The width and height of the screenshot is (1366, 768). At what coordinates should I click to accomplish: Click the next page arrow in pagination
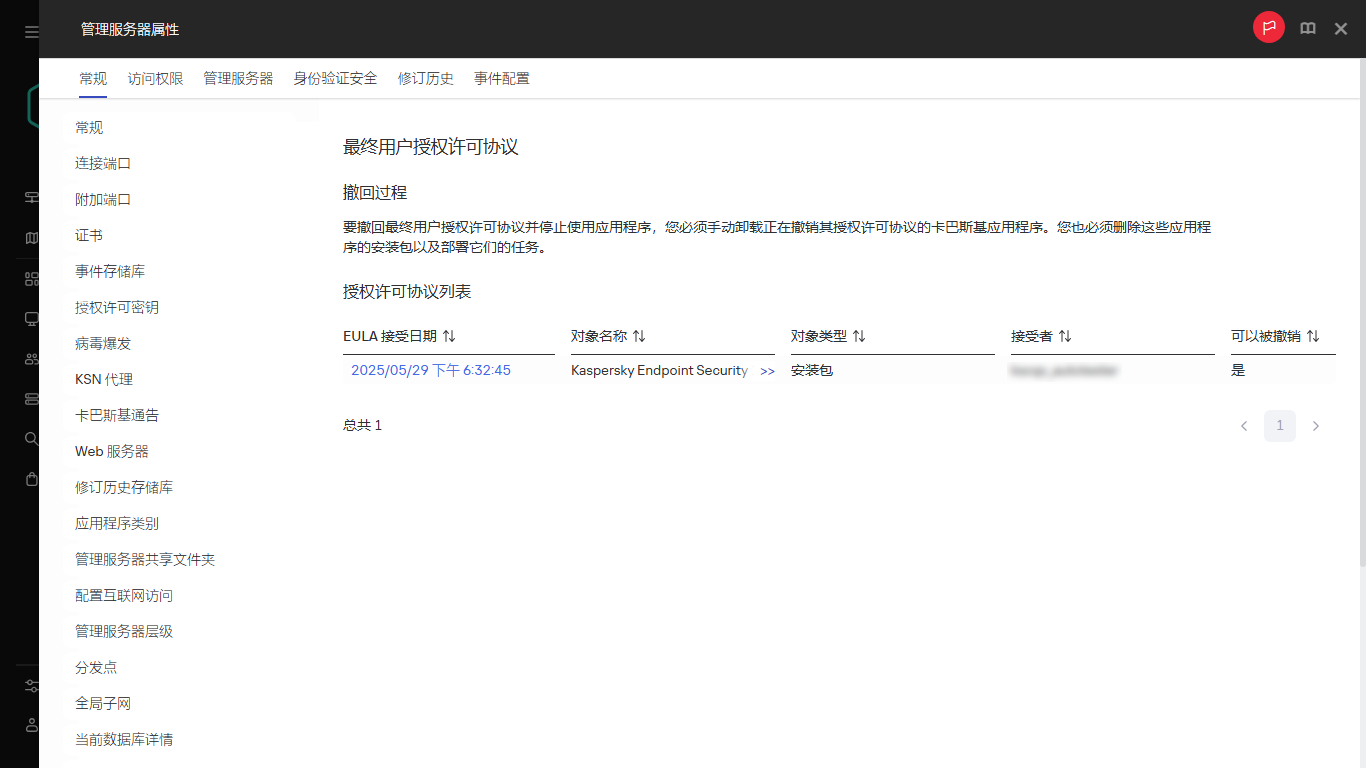1314,425
